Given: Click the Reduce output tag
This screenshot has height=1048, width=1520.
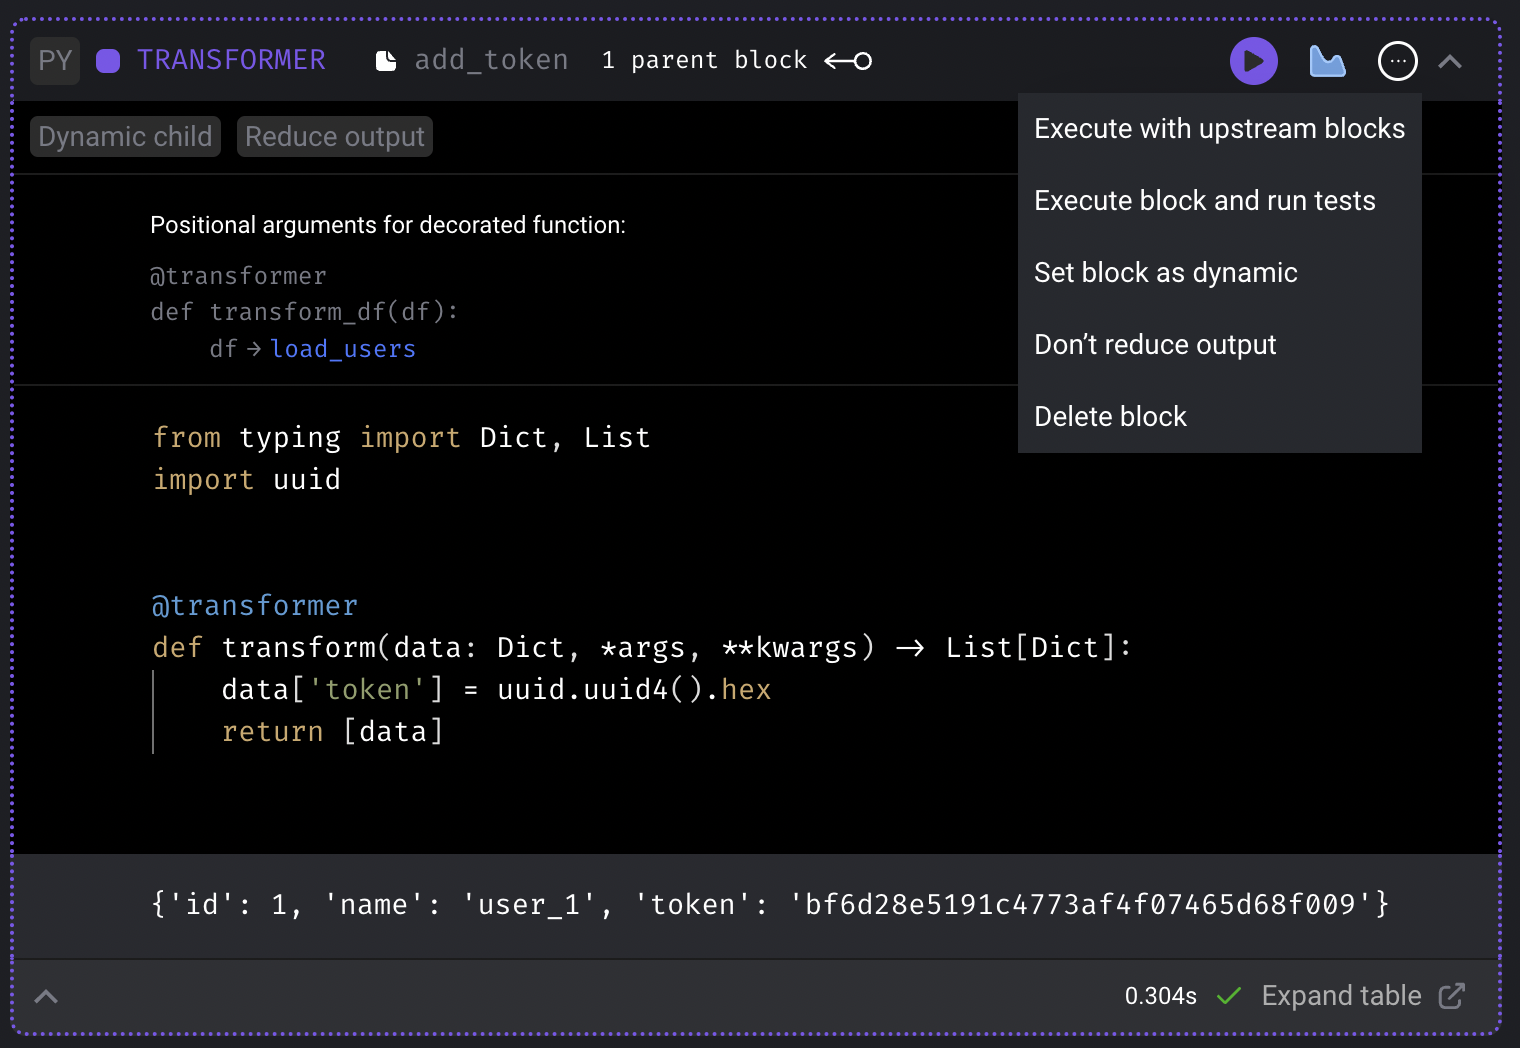Looking at the screenshot, I should click(x=335, y=136).
